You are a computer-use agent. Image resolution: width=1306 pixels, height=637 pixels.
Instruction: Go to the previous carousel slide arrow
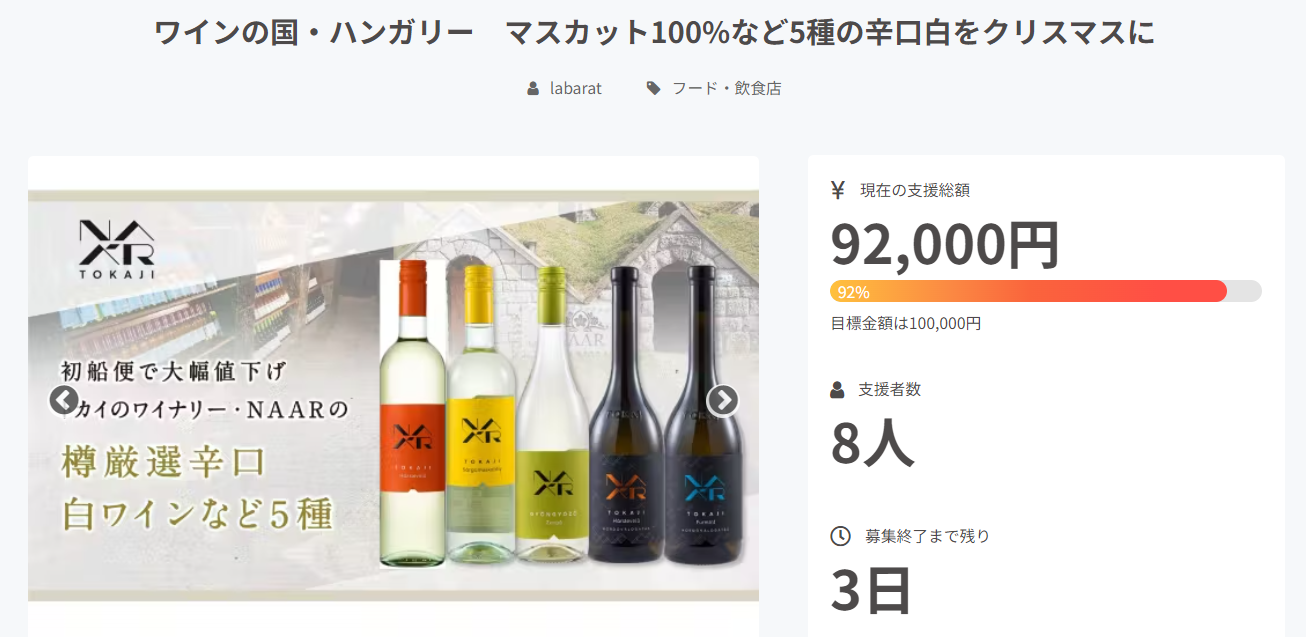(63, 400)
